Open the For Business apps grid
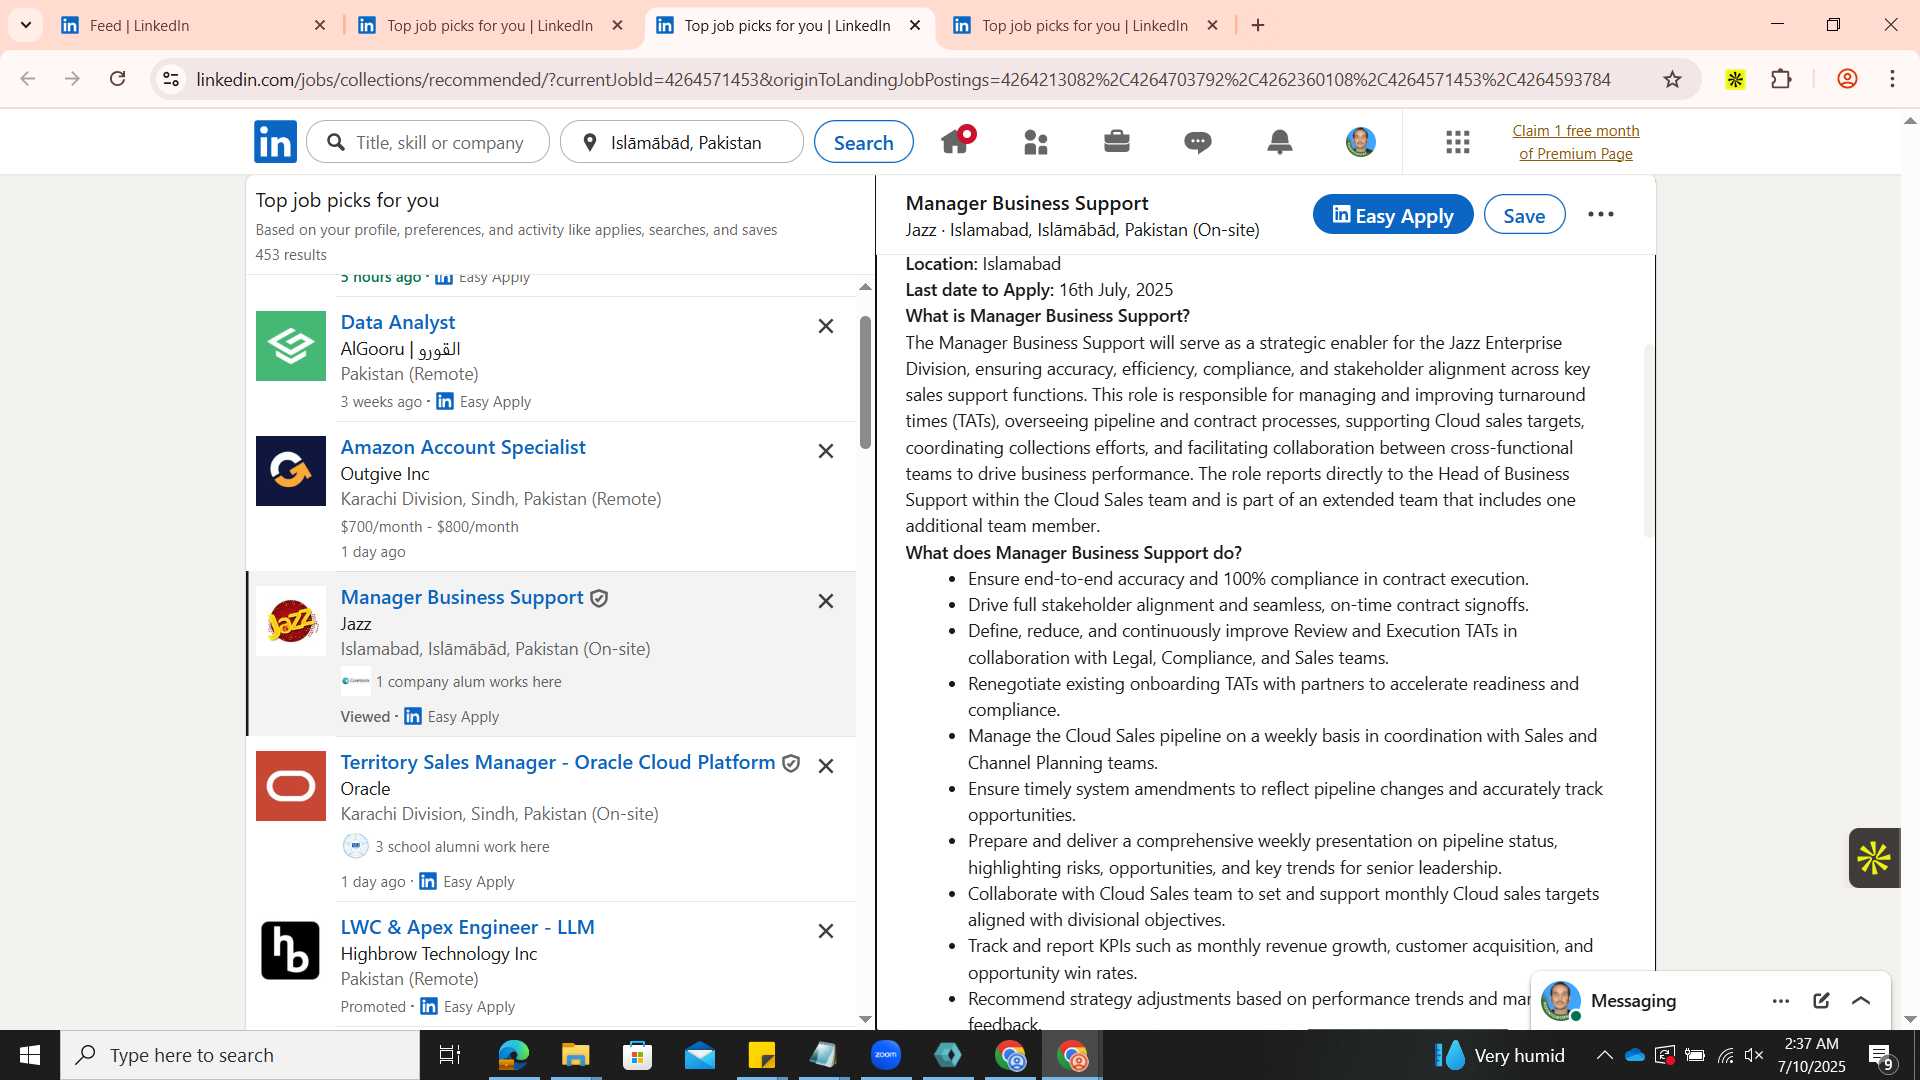1920x1080 pixels. [x=1457, y=142]
